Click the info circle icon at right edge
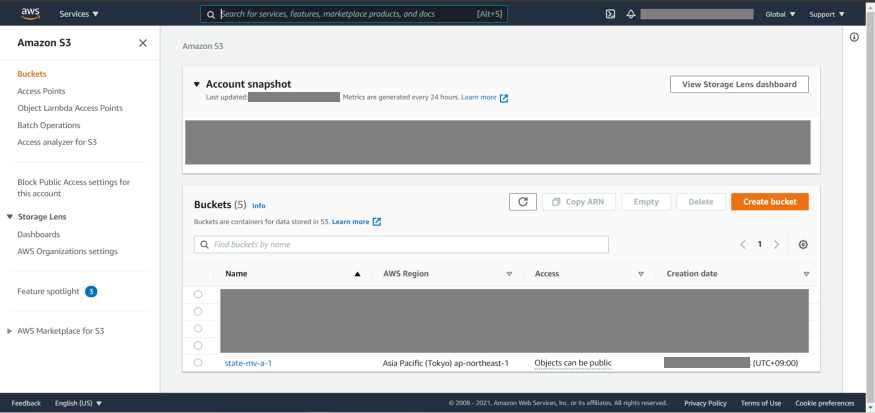This screenshot has width=875, height=413. tap(854, 37)
